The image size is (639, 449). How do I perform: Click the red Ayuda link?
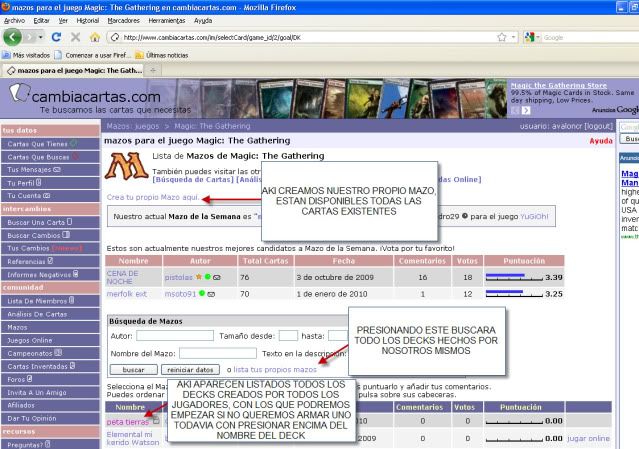(x=601, y=141)
